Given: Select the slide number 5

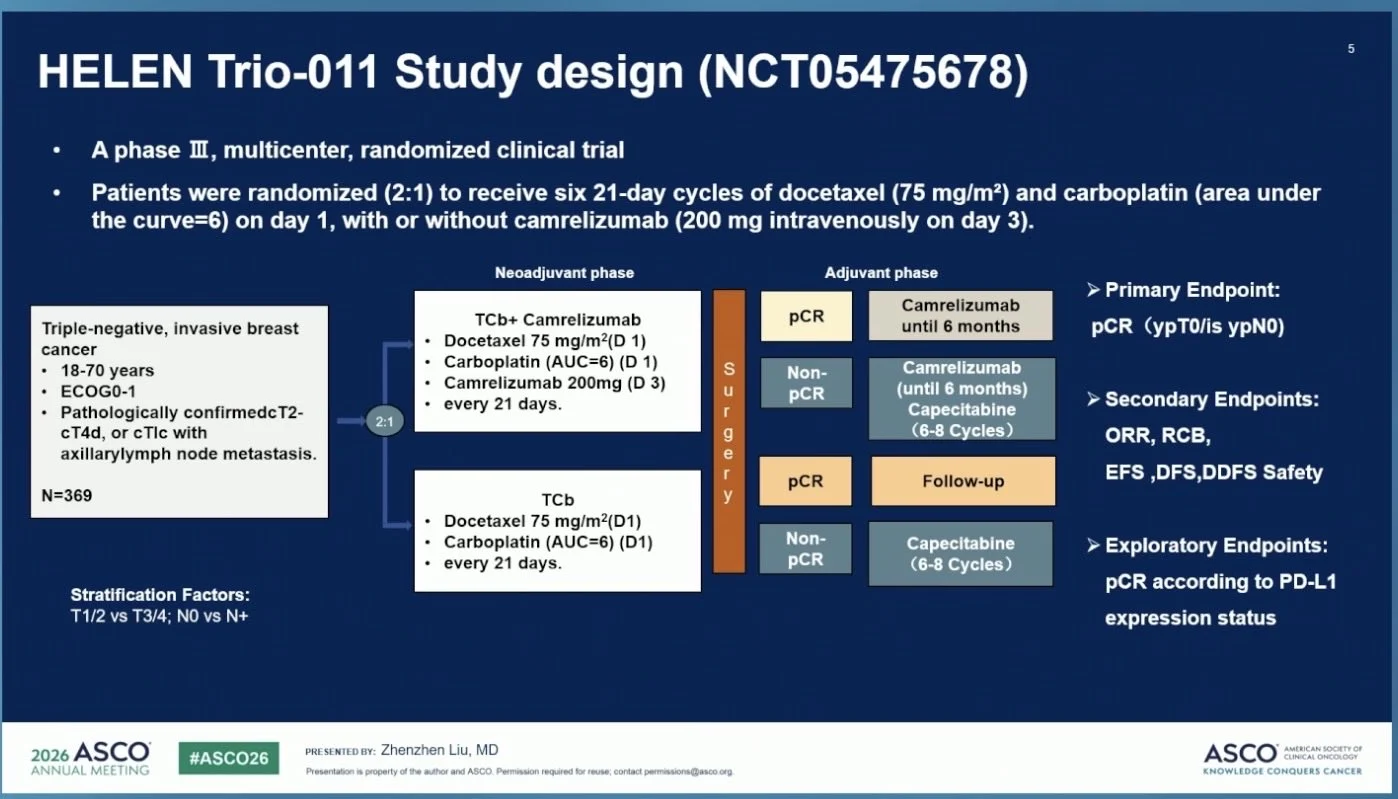Looking at the screenshot, I should click(1351, 49).
